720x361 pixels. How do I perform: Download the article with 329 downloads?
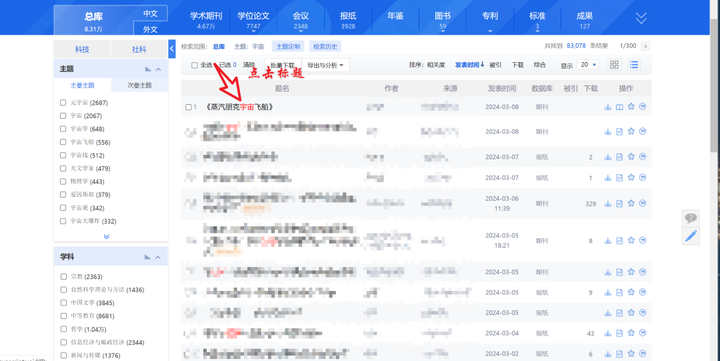pos(608,203)
